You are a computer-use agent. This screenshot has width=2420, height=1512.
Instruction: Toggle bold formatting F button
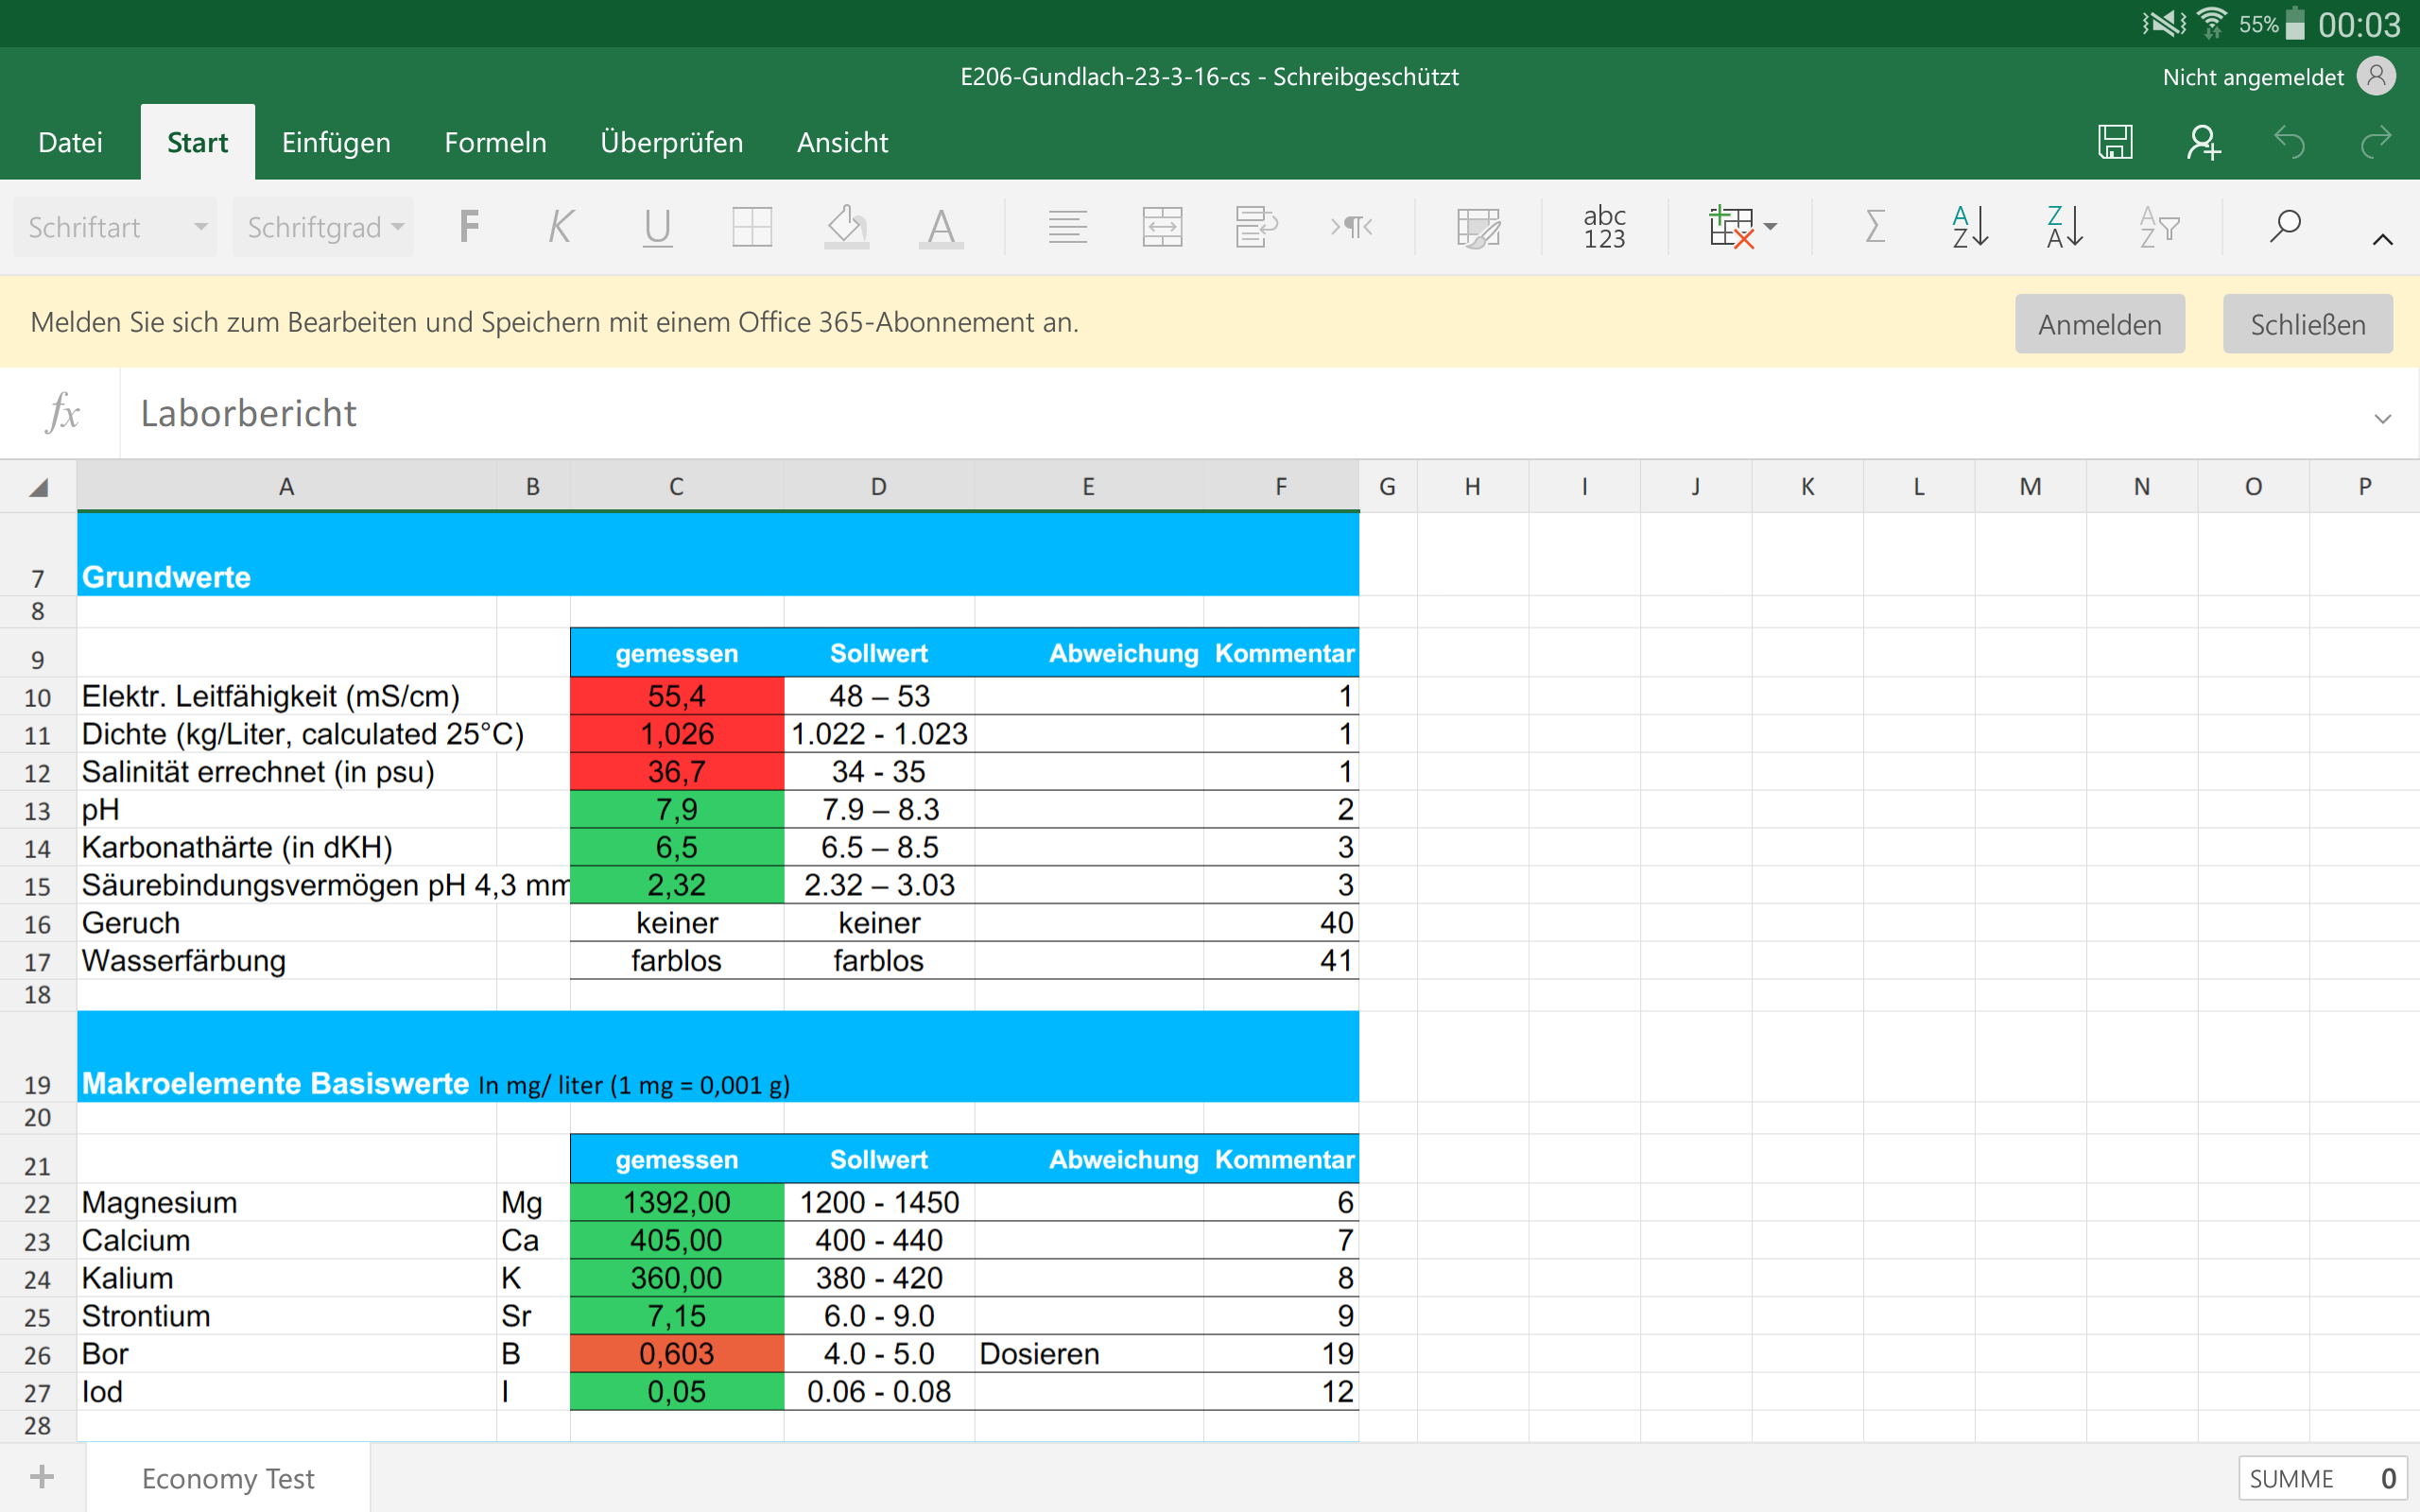click(x=469, y=227)
